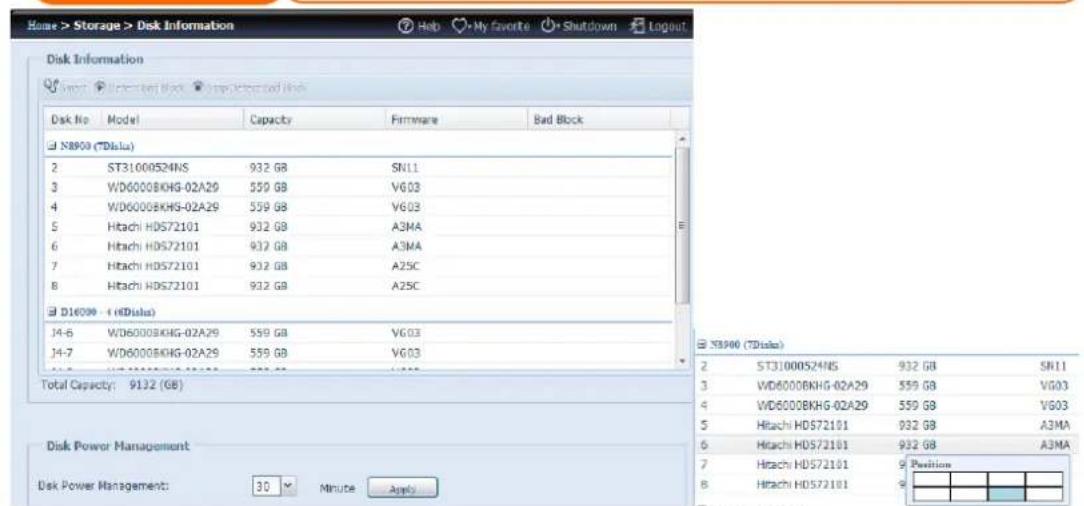Viewport: 1084px width, 506px height.
Task: Select disk 2 row ST31000524NS
Action: tap(359, 167)
